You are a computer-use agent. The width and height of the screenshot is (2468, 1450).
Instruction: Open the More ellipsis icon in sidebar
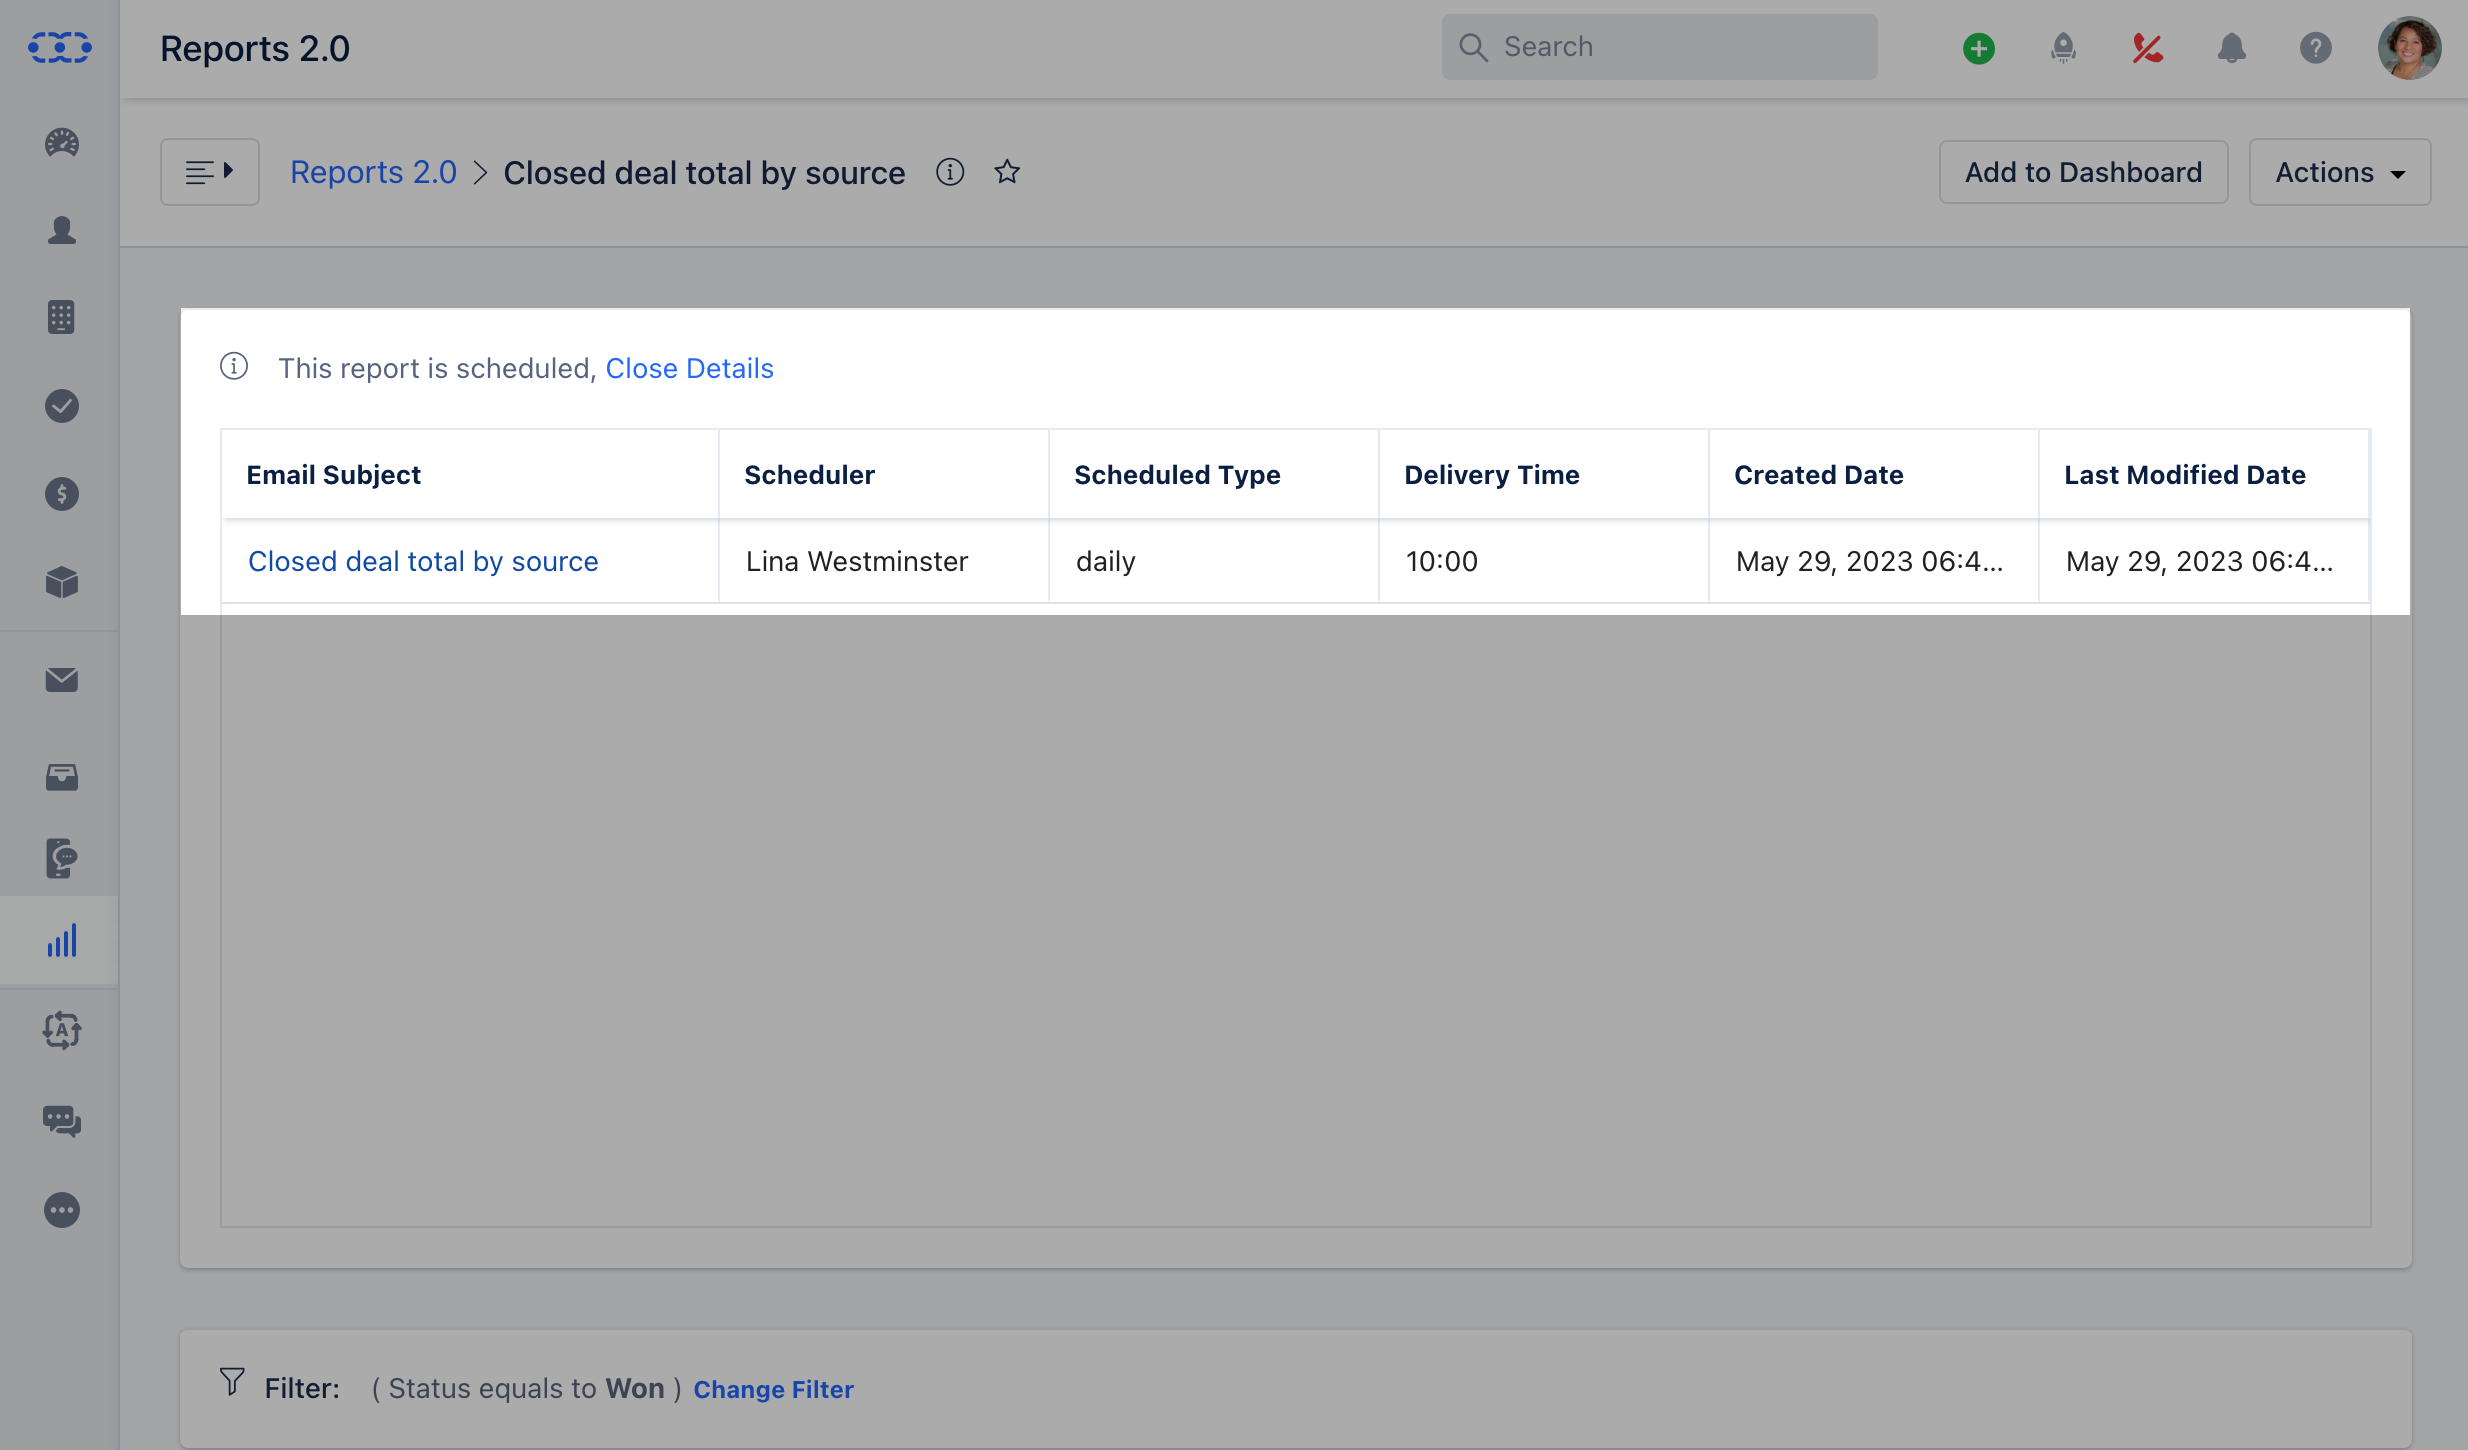[61, 1210]
